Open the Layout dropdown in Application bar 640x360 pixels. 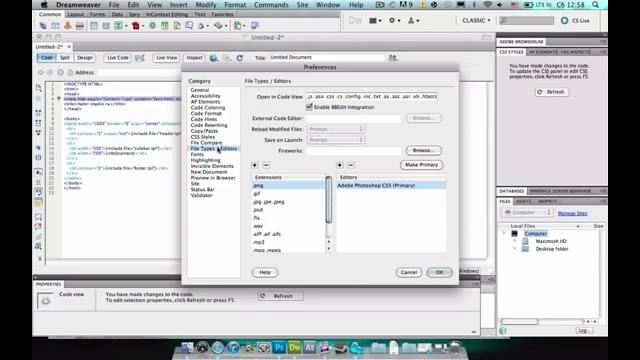point(375,20)
